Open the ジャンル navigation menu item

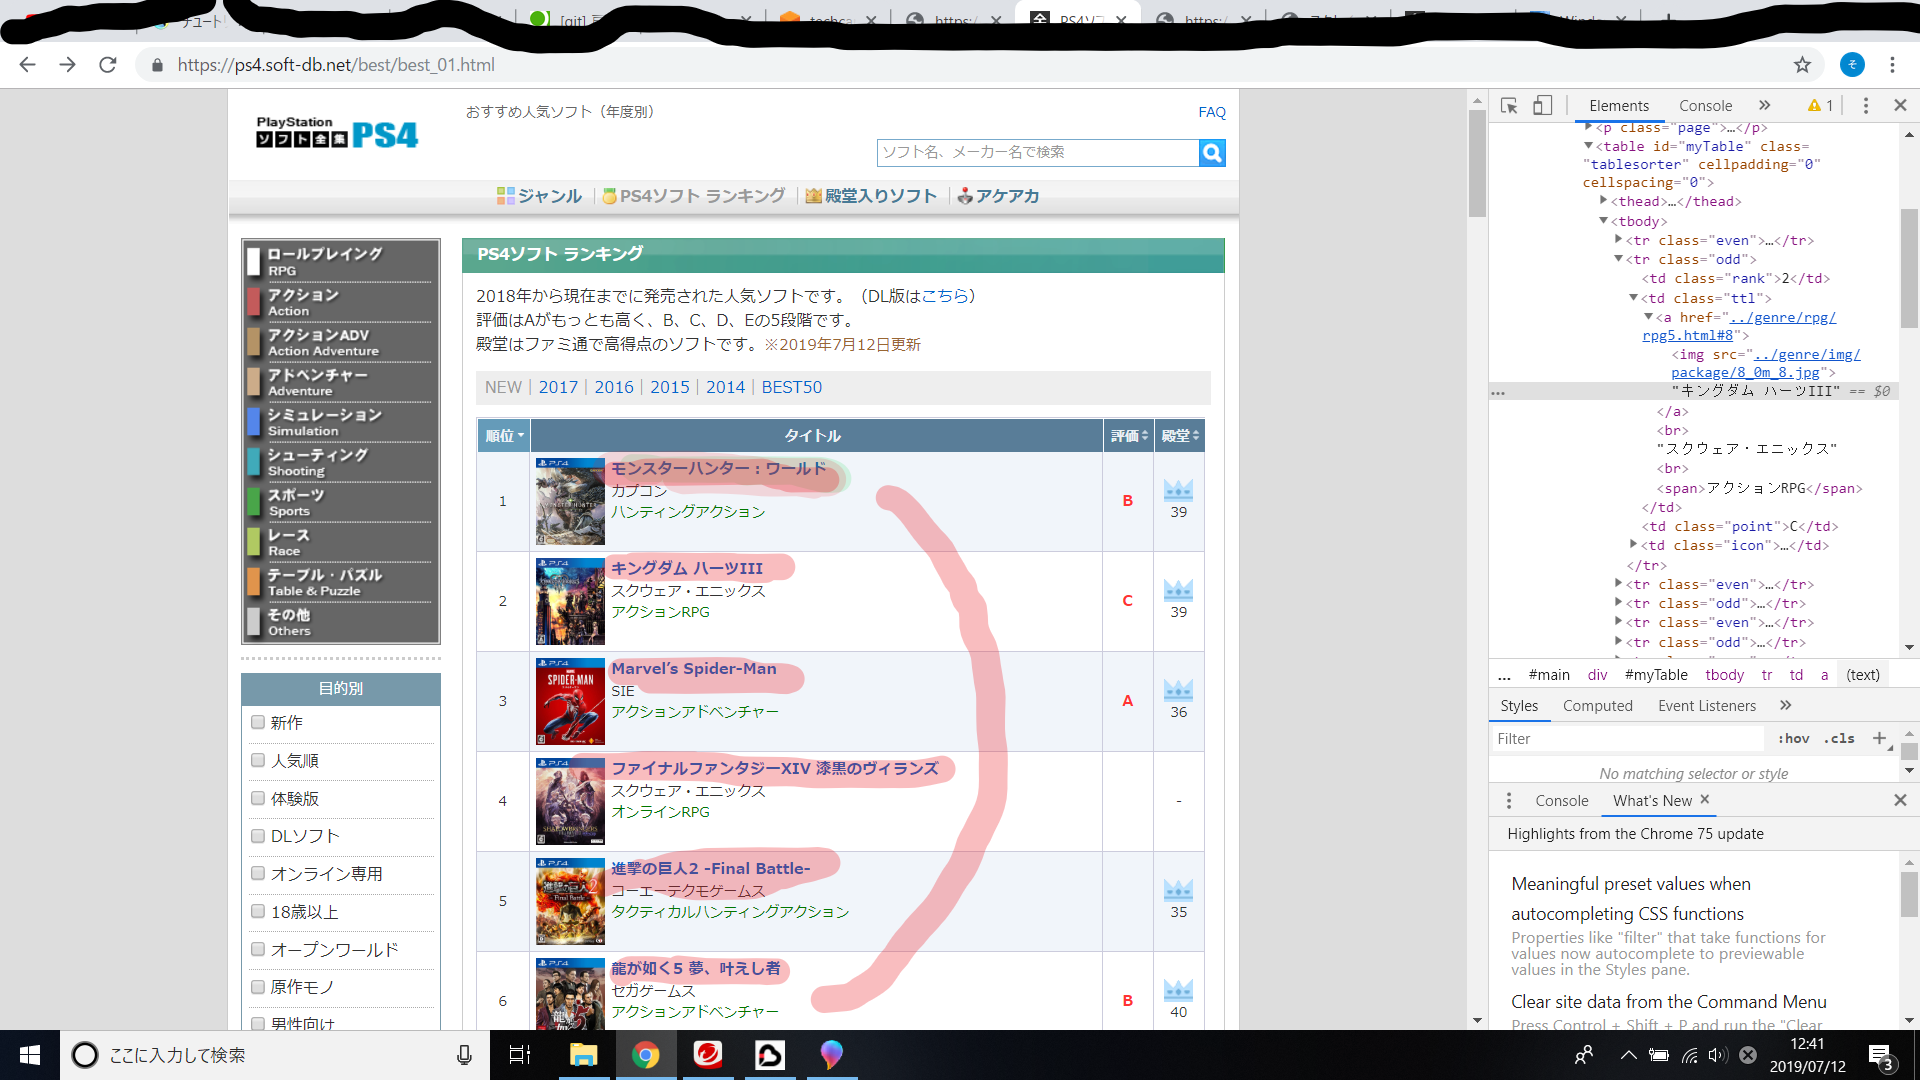click(540, 196)
